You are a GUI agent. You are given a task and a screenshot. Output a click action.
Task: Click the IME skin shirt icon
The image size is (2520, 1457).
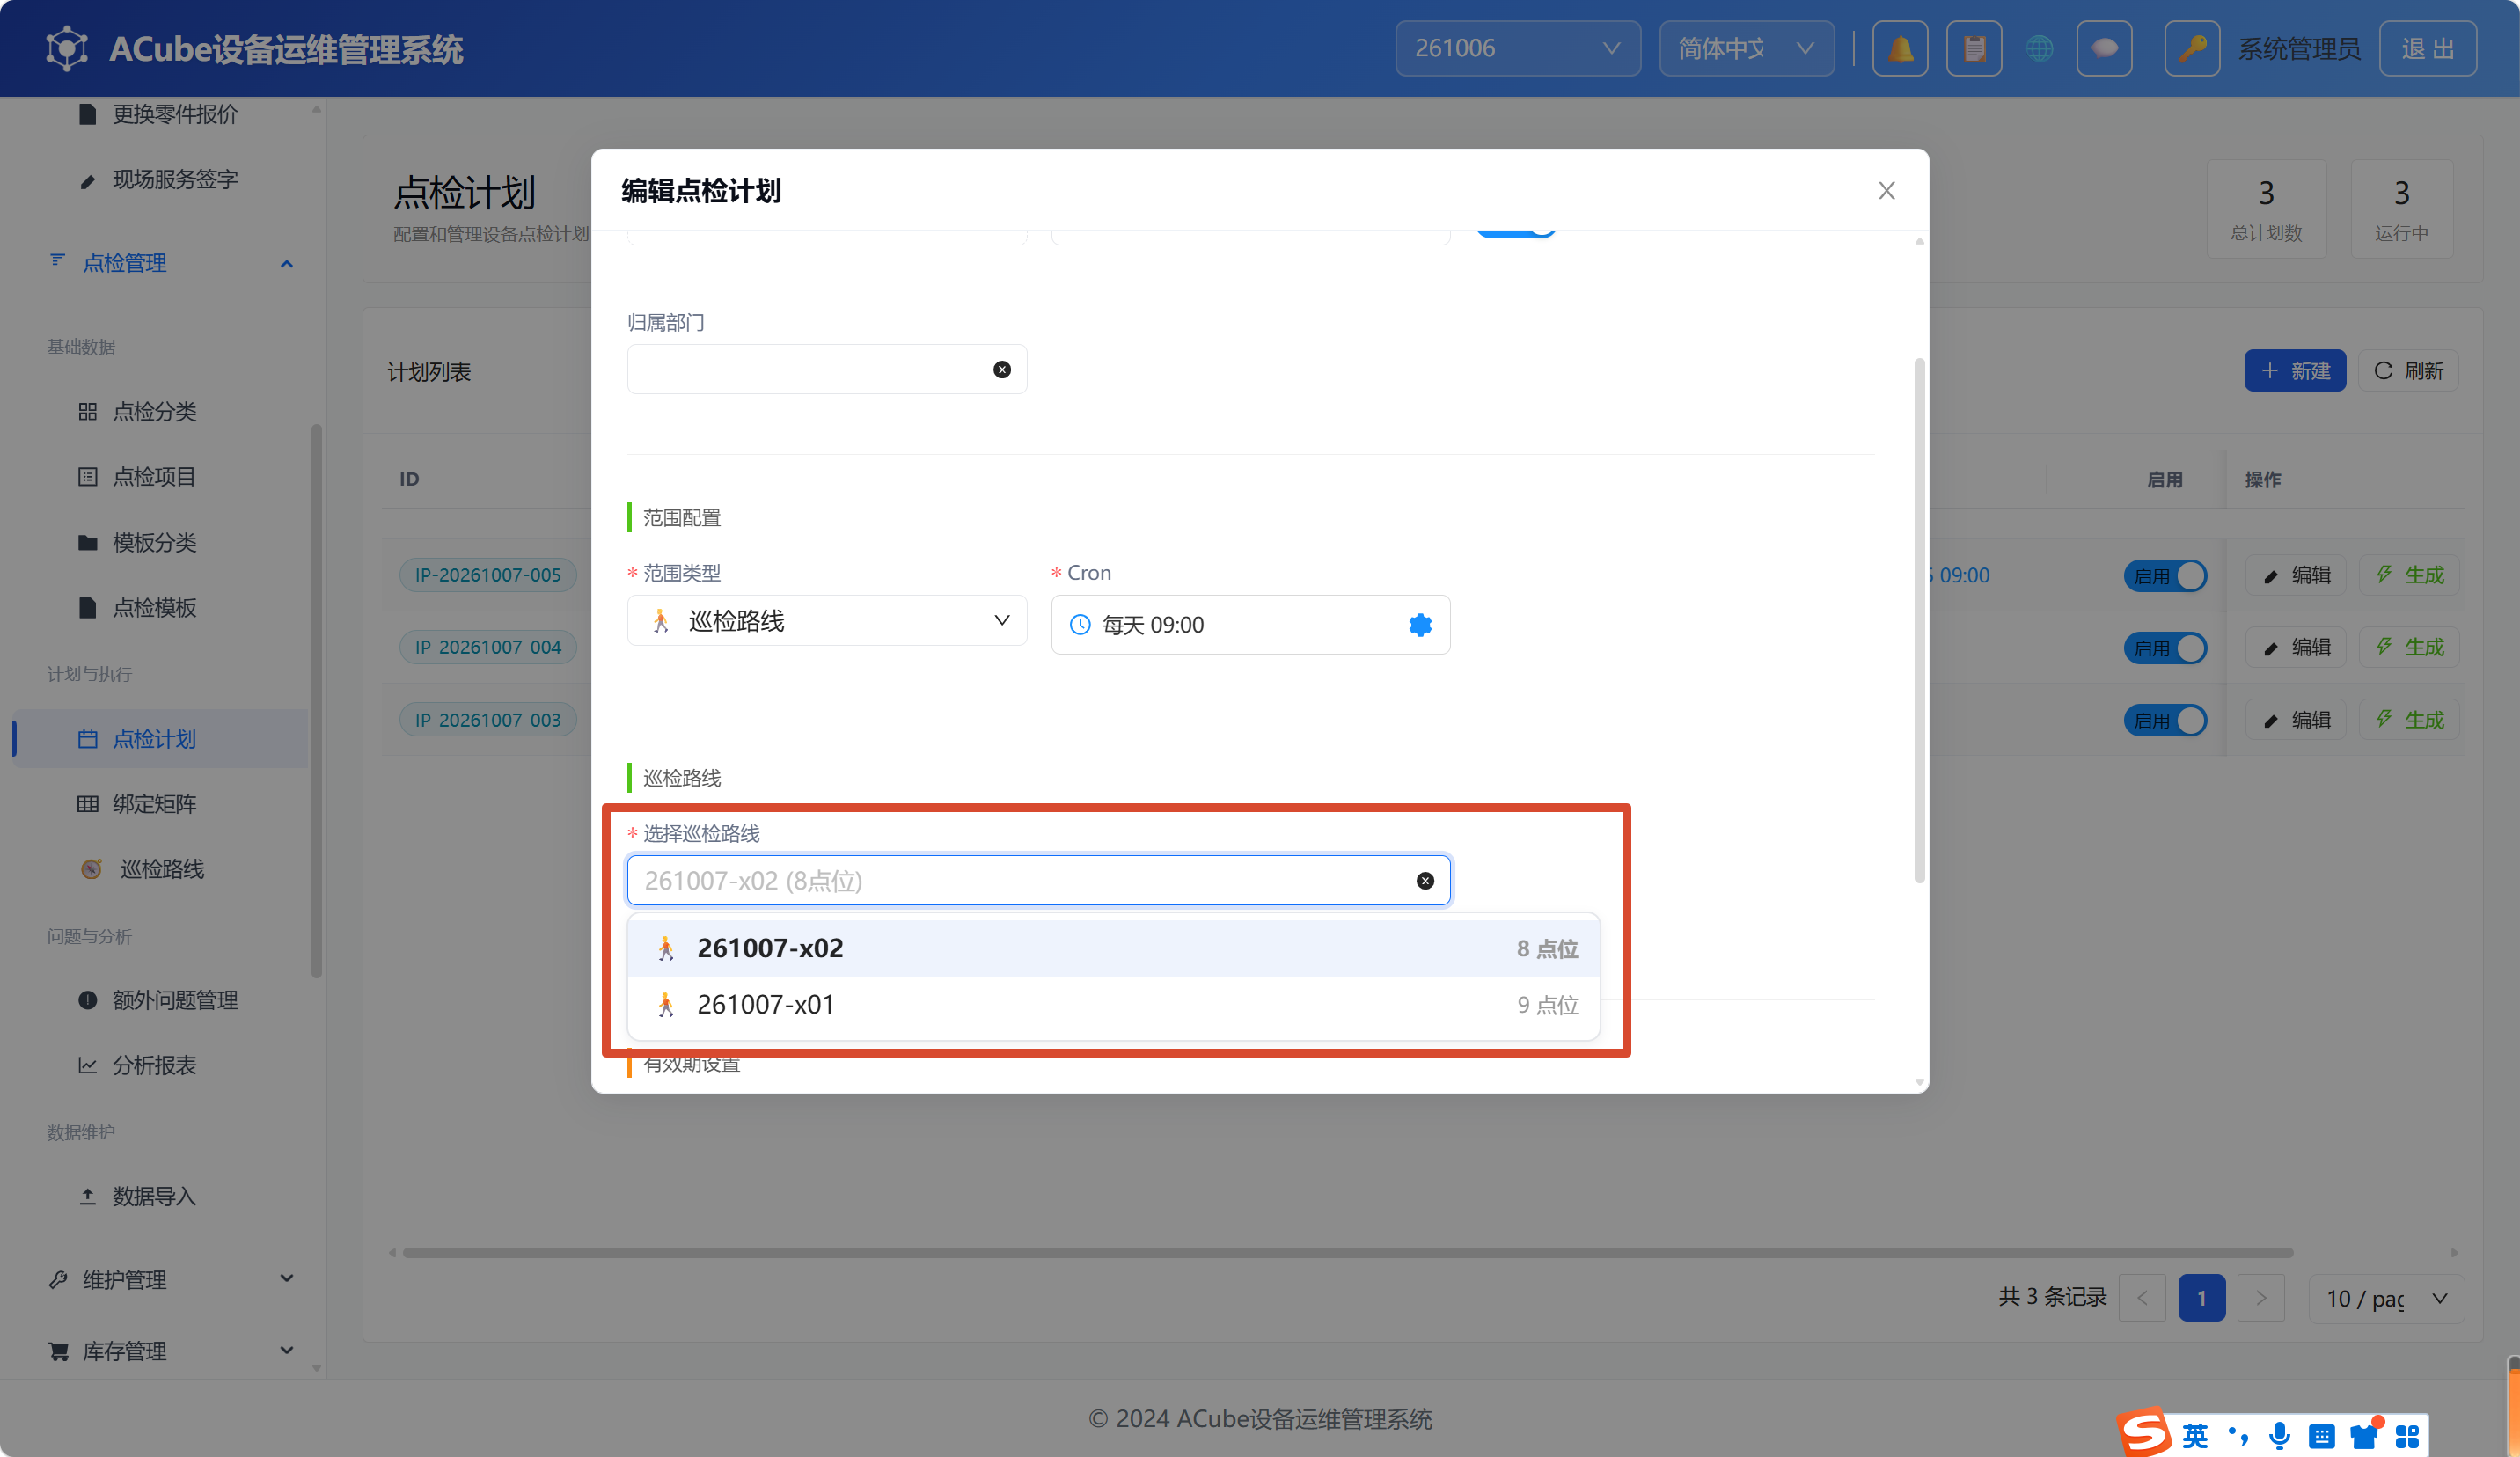2365,1435
